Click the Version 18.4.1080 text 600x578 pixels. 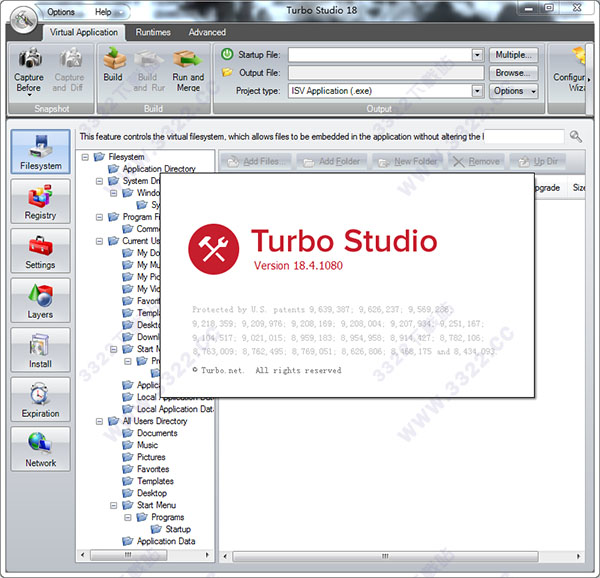(298, 265)
